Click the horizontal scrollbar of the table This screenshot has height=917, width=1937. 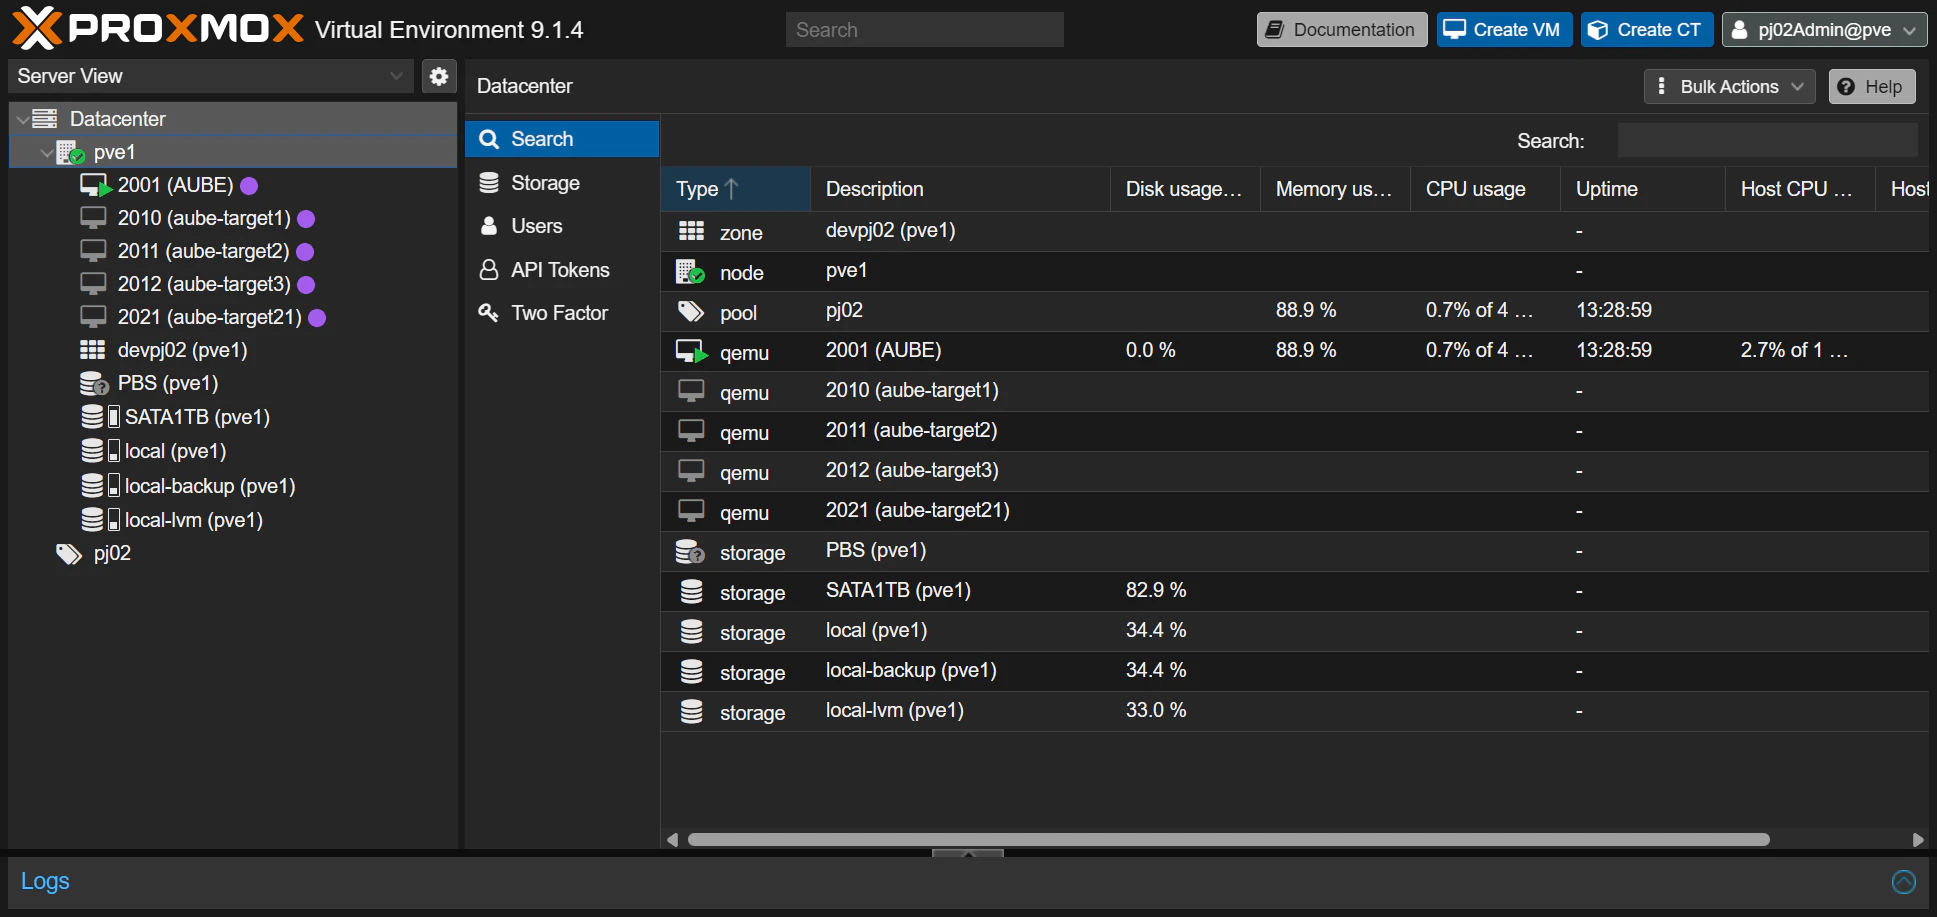pyautogui.click(x=1228, y=840)
